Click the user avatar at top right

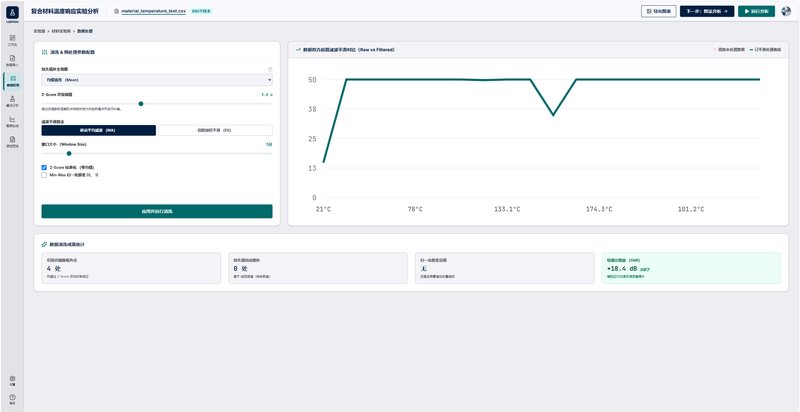click(x=786, y=11)
